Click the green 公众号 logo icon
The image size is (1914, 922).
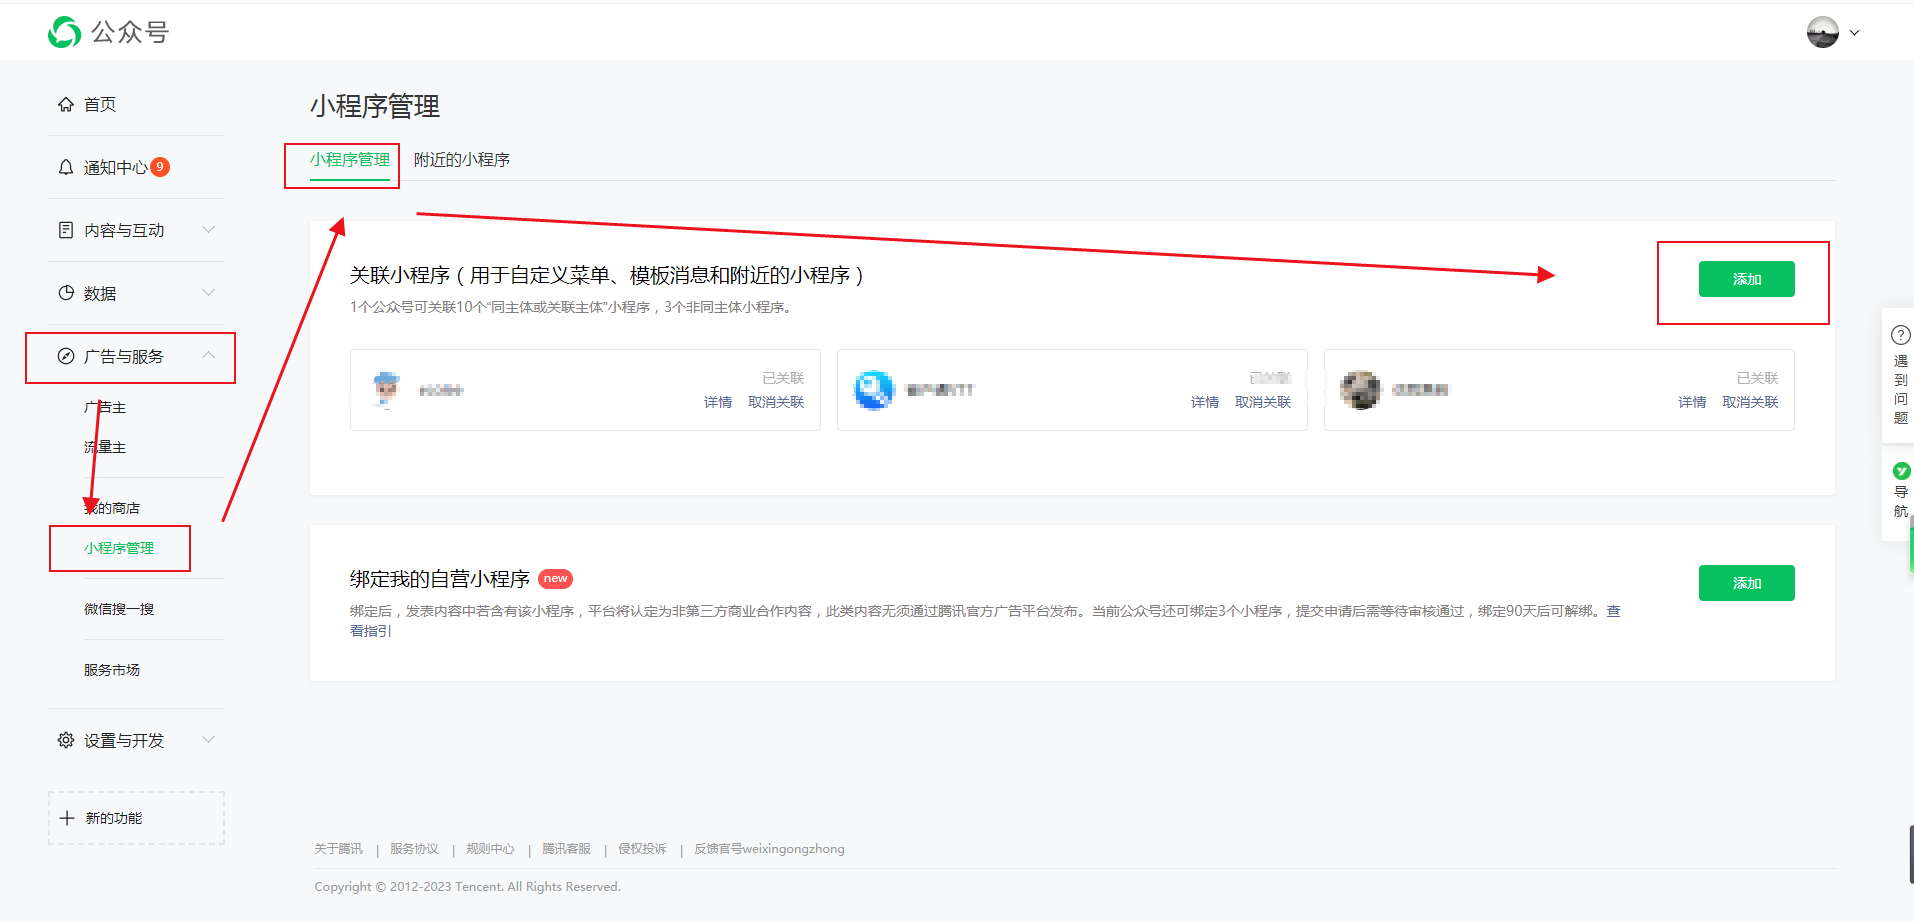pyautogui.click(x=65, y=32)
